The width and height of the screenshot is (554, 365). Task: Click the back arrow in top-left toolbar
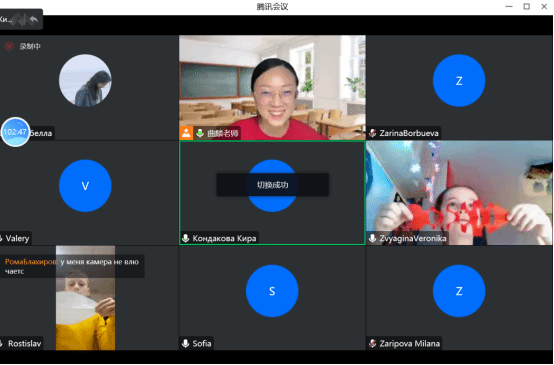[x=34, y=19]
